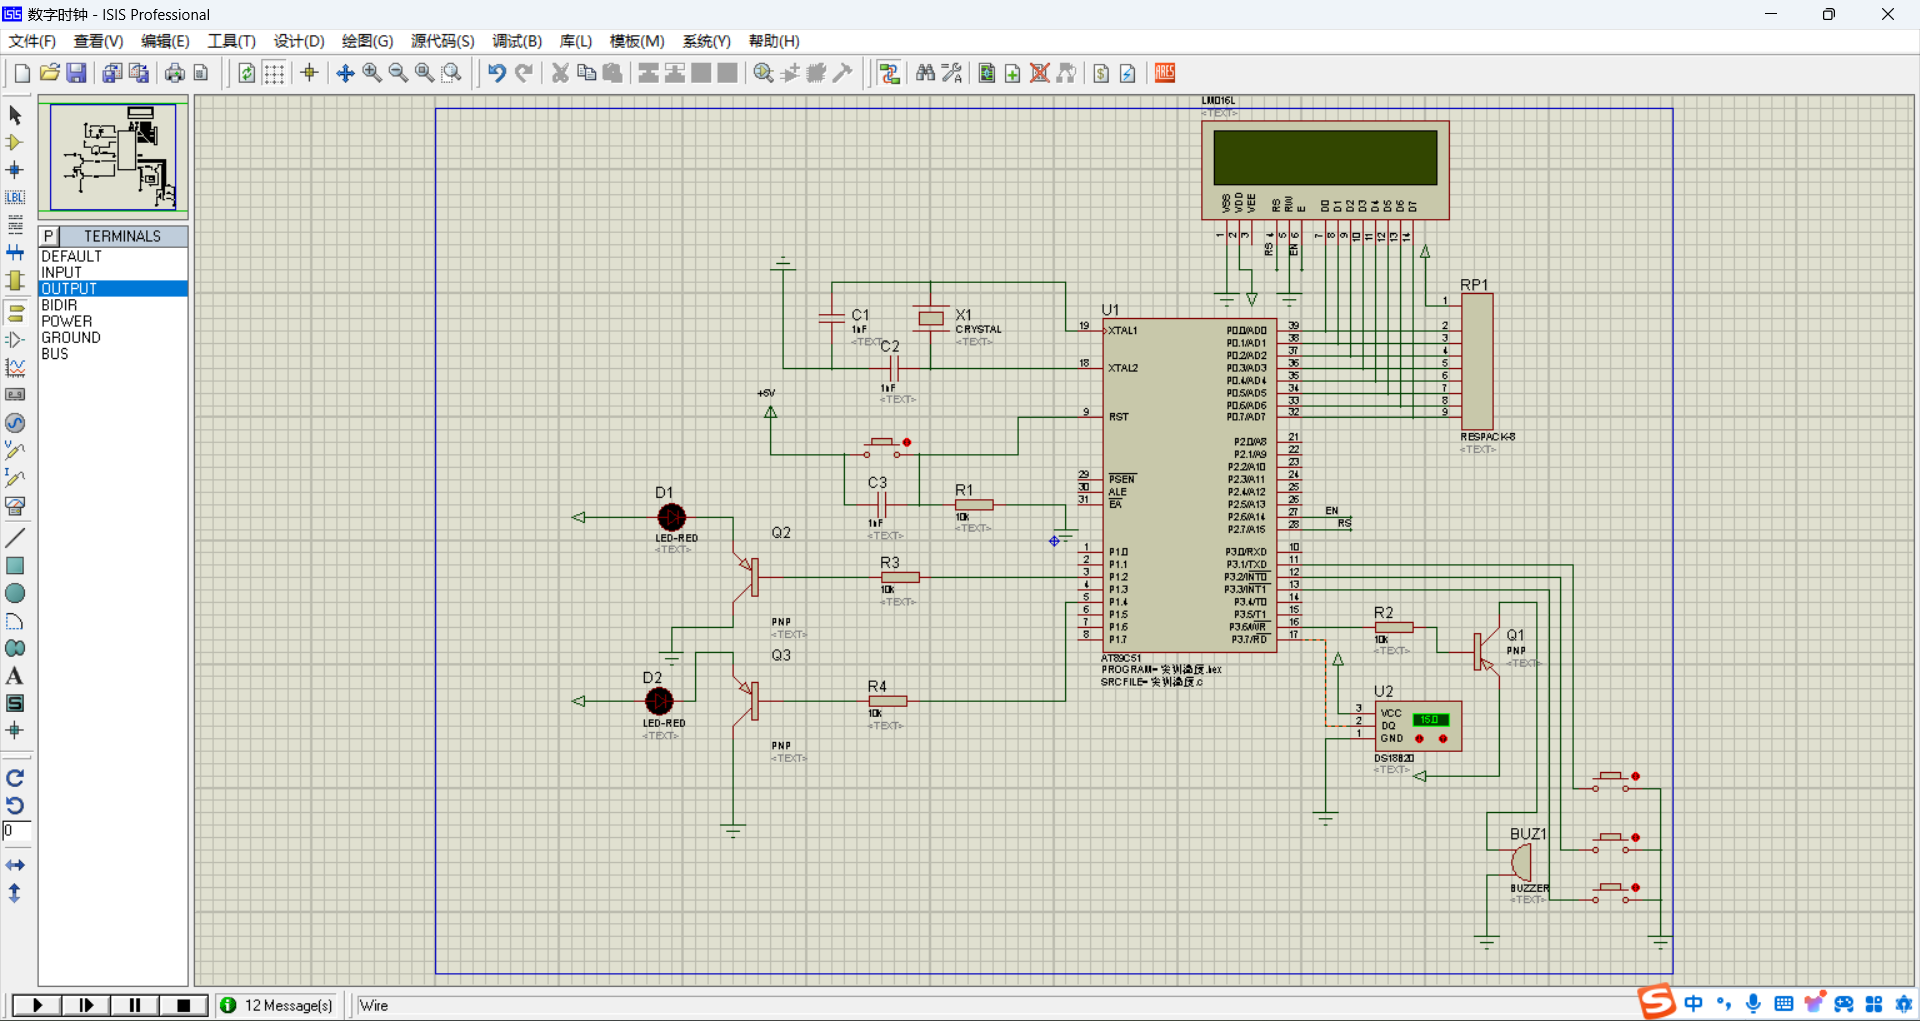Select DEFAULT in the terminals list
The image size is (1920, 1021).
[x=113, y=256]
